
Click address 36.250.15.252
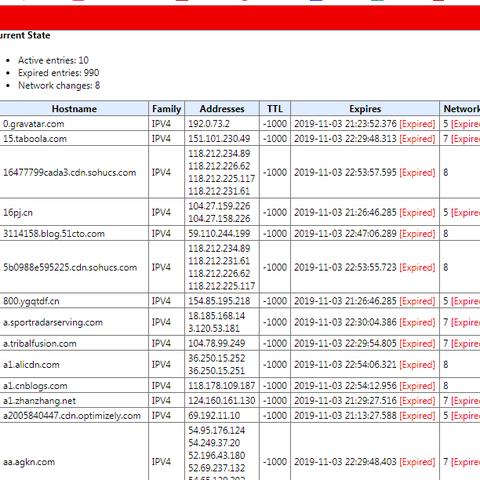click(217, 358)
